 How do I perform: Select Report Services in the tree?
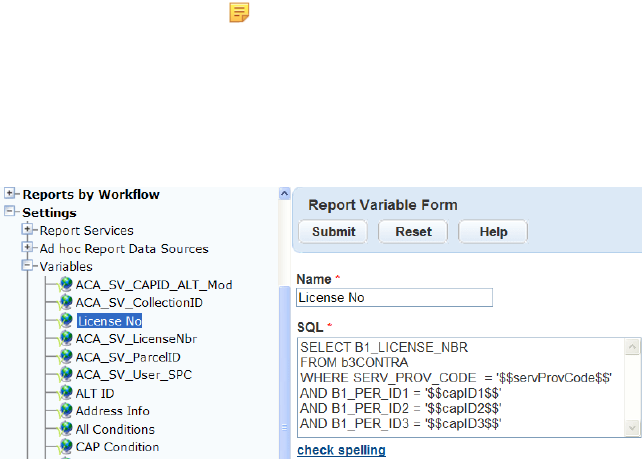[x=86, y=231]
